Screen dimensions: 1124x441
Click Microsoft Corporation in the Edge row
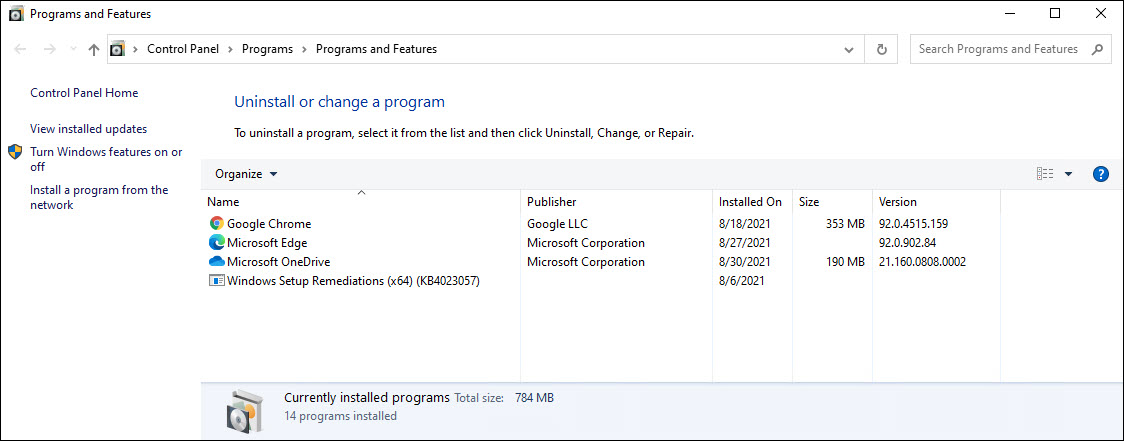pyautogui.click(x=586, y=242)
